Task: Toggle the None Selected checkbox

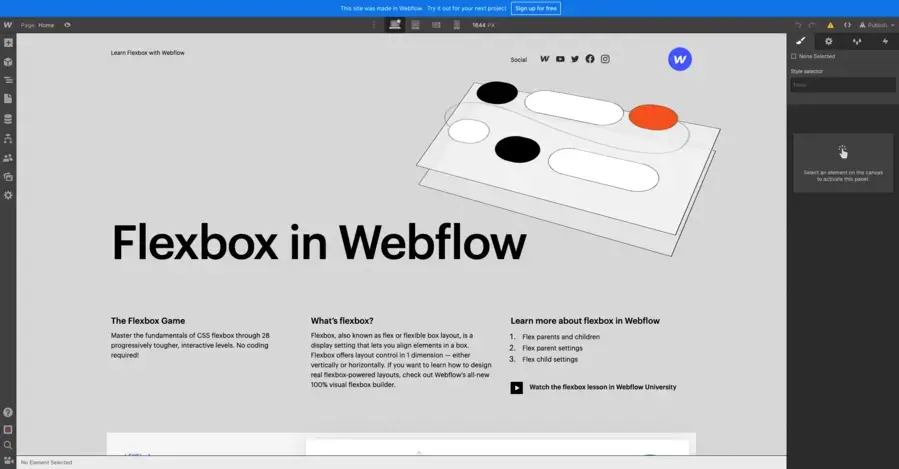Action: pyautogui.click(x=794, y=56)
